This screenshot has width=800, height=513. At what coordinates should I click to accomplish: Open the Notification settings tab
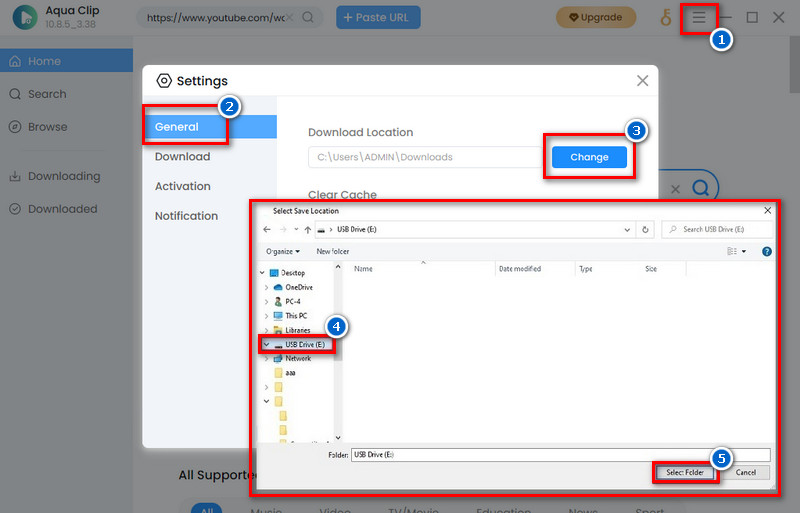coord(186,216)
